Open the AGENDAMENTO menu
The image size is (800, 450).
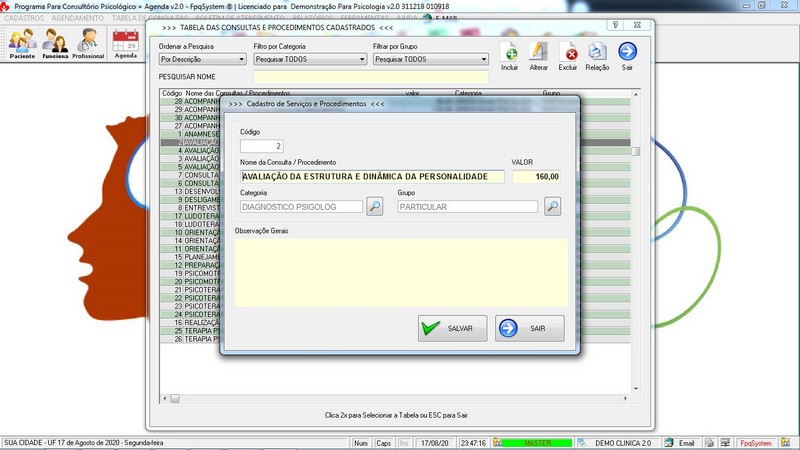(x=78, y=18)
